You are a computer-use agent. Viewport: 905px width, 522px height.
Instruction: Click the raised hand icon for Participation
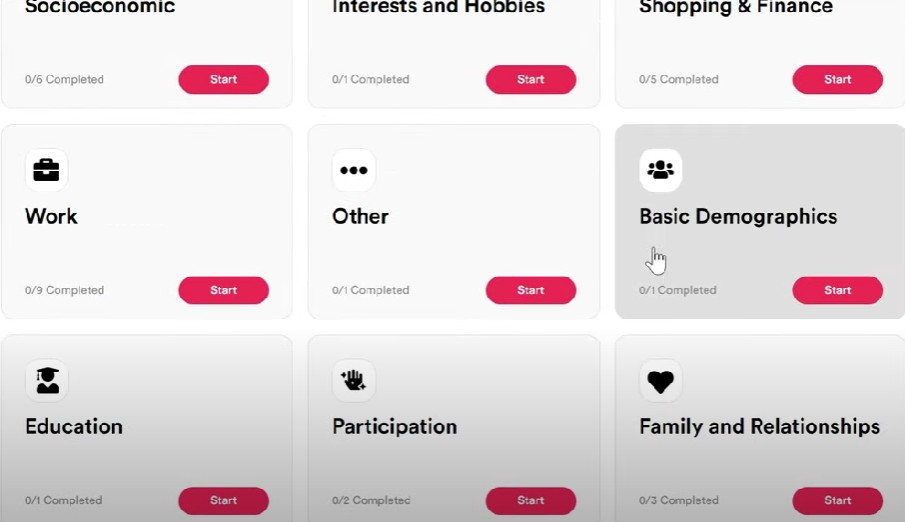coord(354,381)
